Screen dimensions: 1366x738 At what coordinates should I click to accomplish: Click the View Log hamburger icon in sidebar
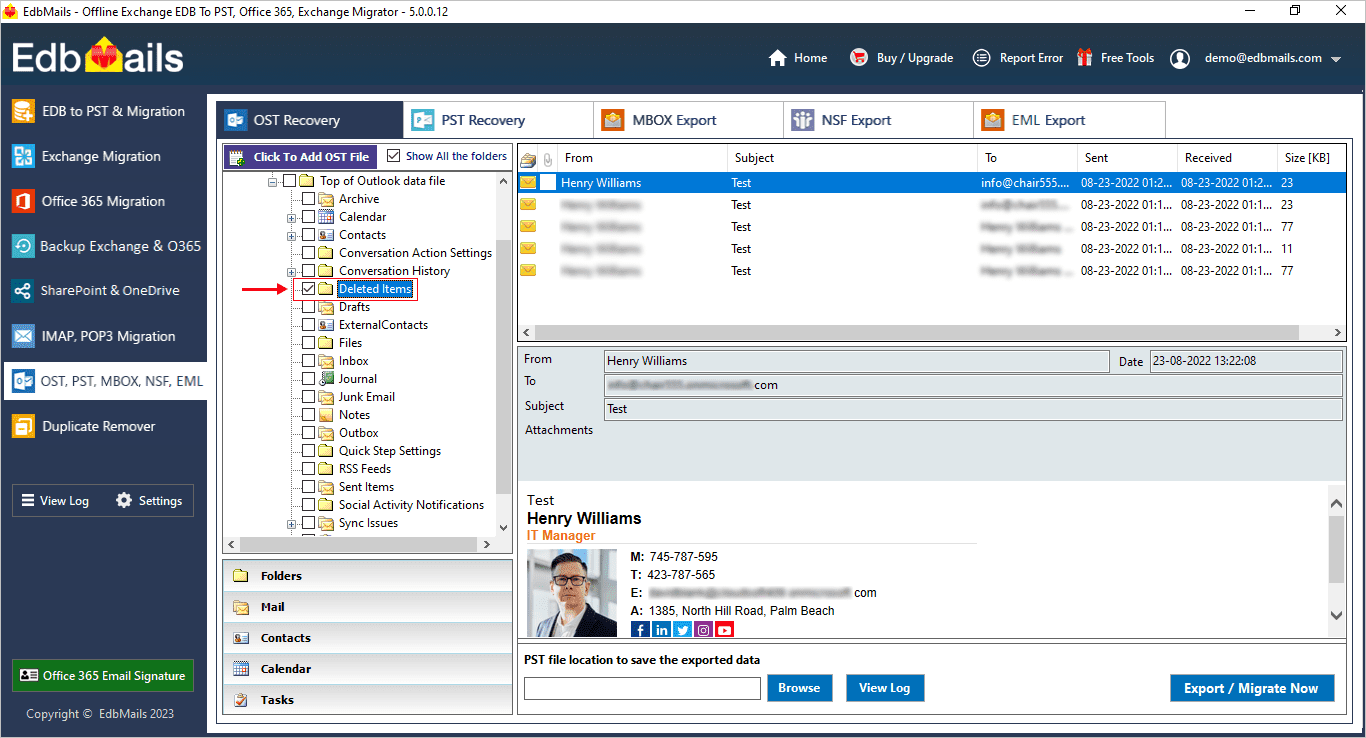pos(28,500)
